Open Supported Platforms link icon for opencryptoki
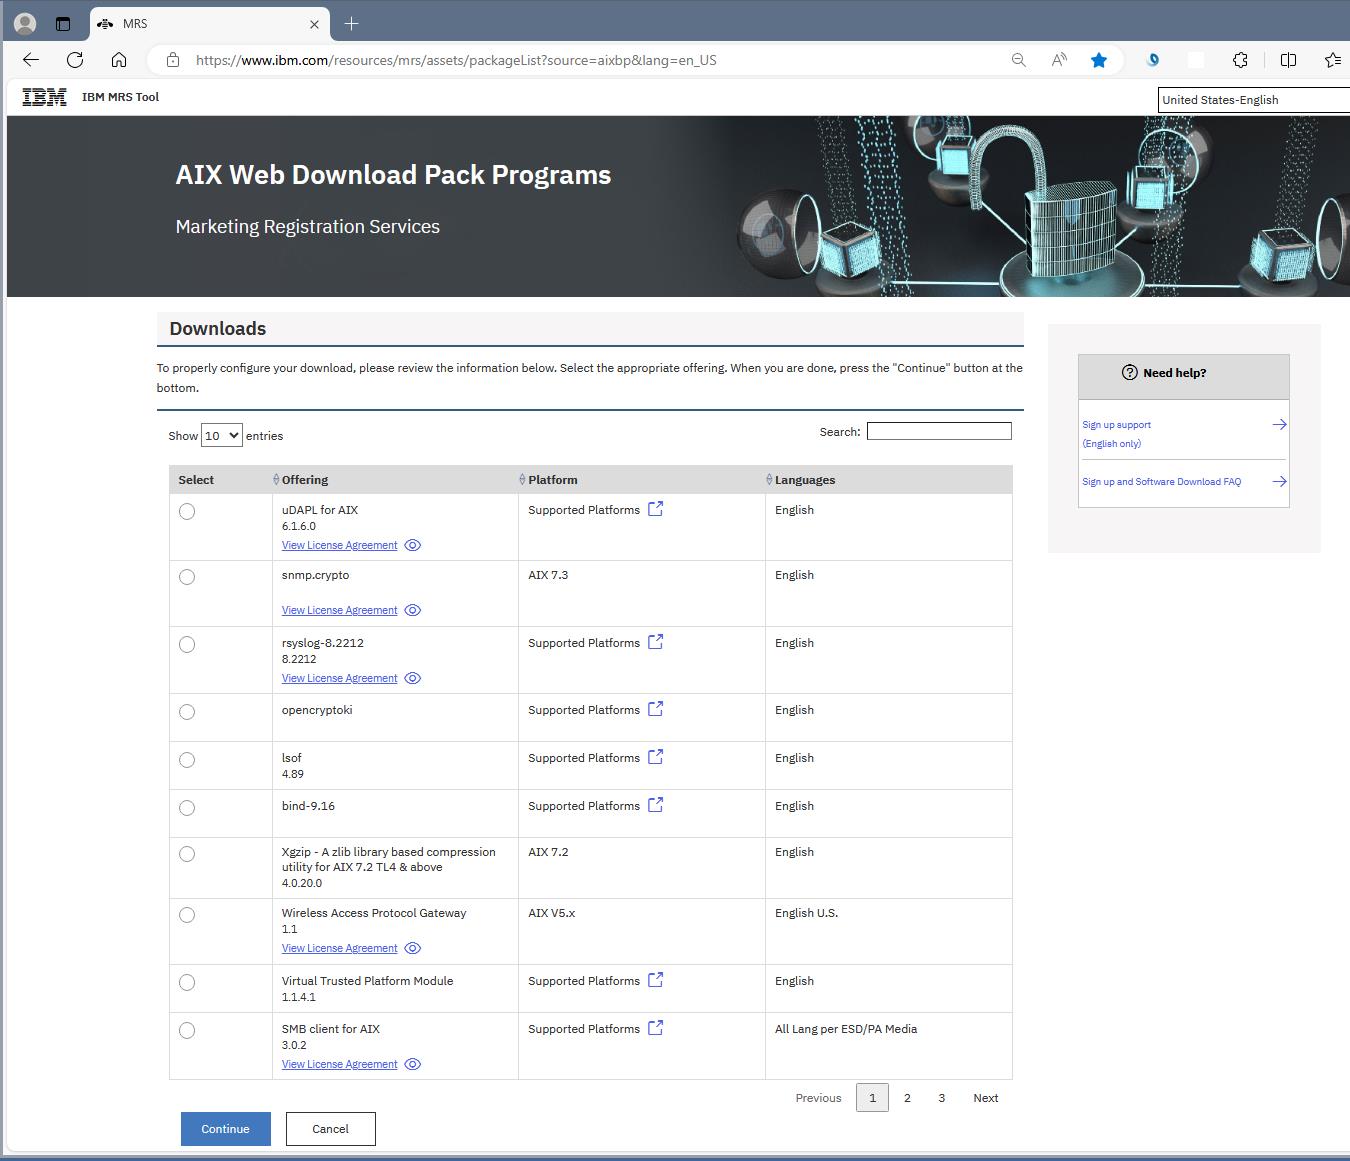 coord(655,709)
